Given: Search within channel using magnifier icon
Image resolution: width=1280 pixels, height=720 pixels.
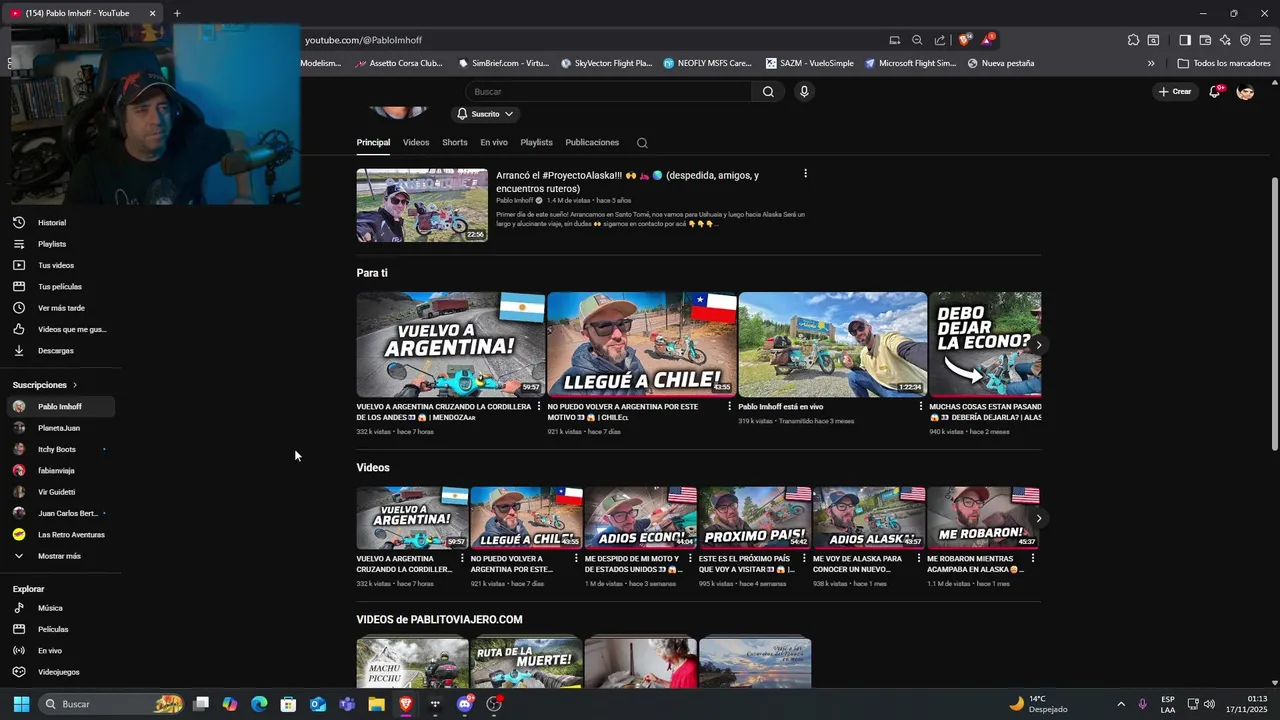Looking at the screenshot, I should point(642,143).
